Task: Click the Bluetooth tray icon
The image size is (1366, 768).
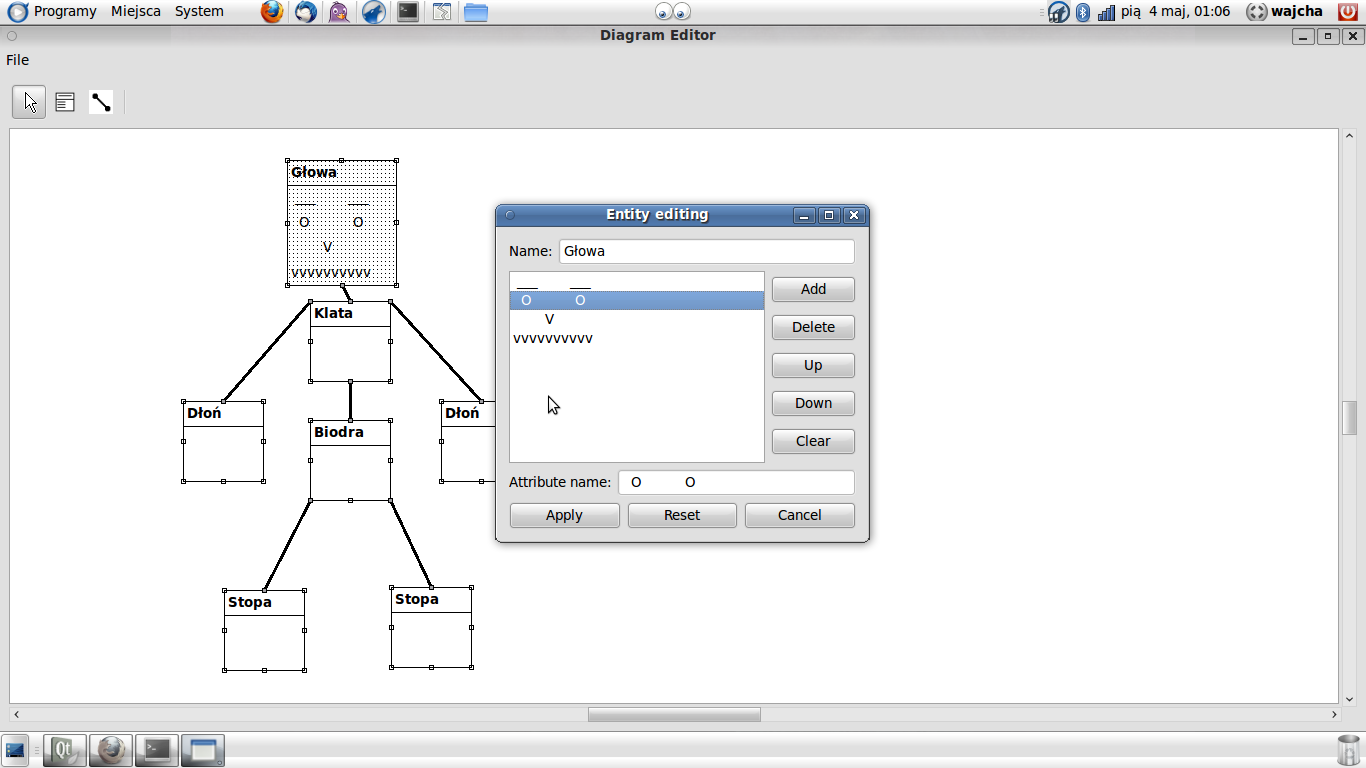Action: 1083,12
